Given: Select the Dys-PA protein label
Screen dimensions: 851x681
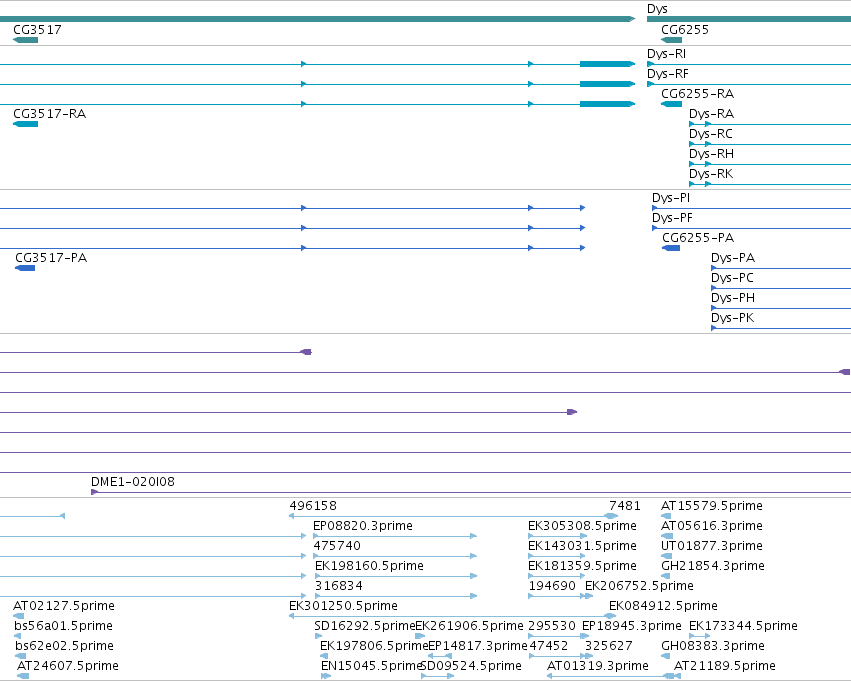Looking at the screenshot, I should [733, 258].
